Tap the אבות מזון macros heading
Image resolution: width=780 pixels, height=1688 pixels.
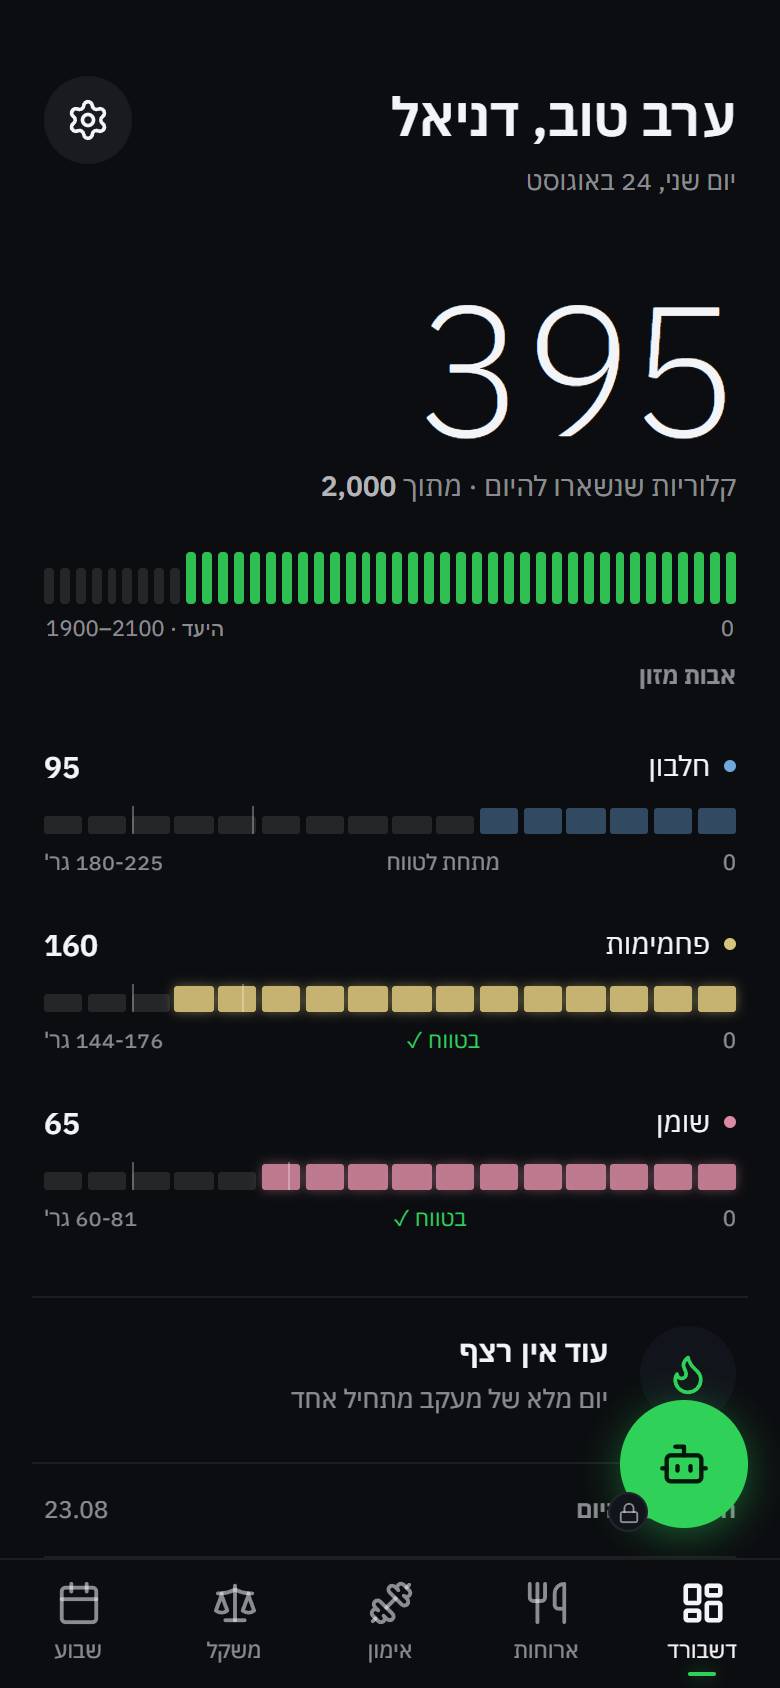[687, 676]
